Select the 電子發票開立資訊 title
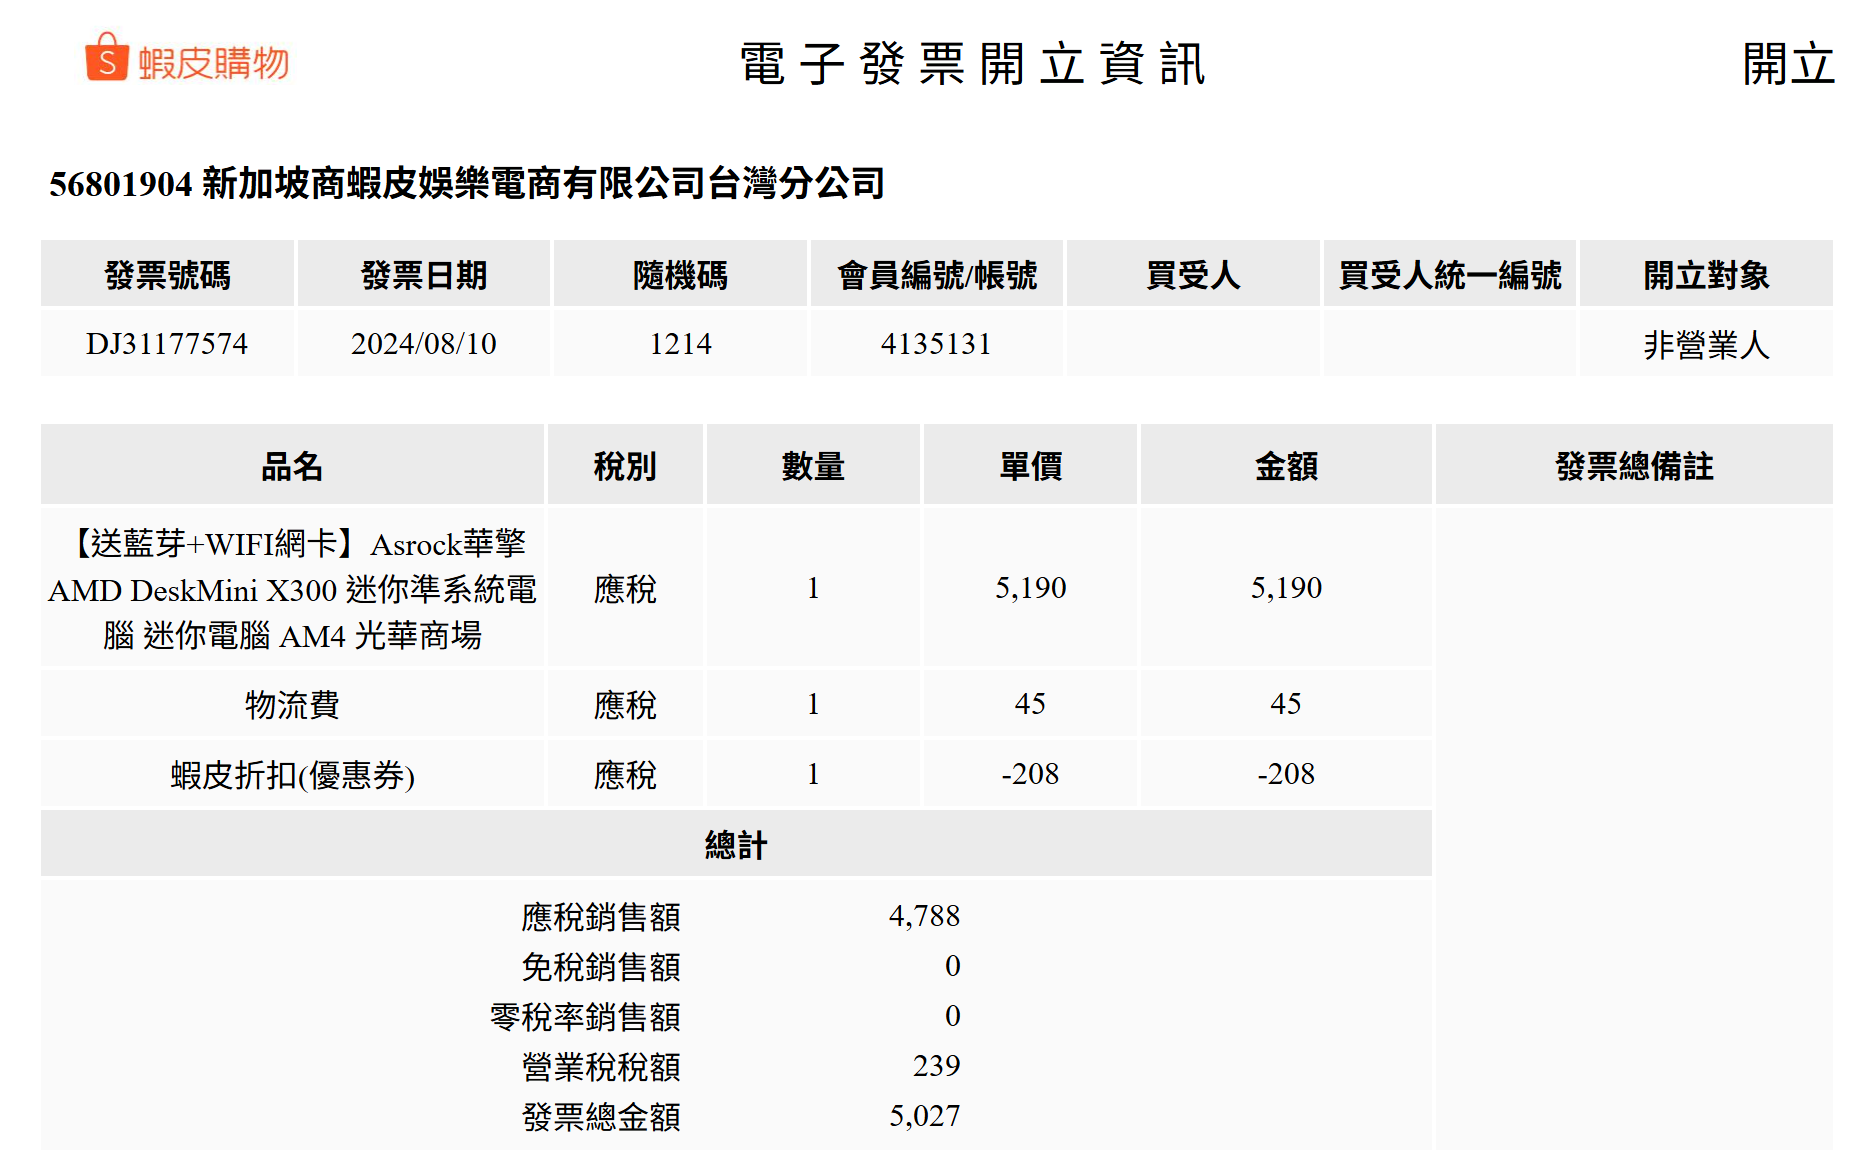 coord(972,64)
